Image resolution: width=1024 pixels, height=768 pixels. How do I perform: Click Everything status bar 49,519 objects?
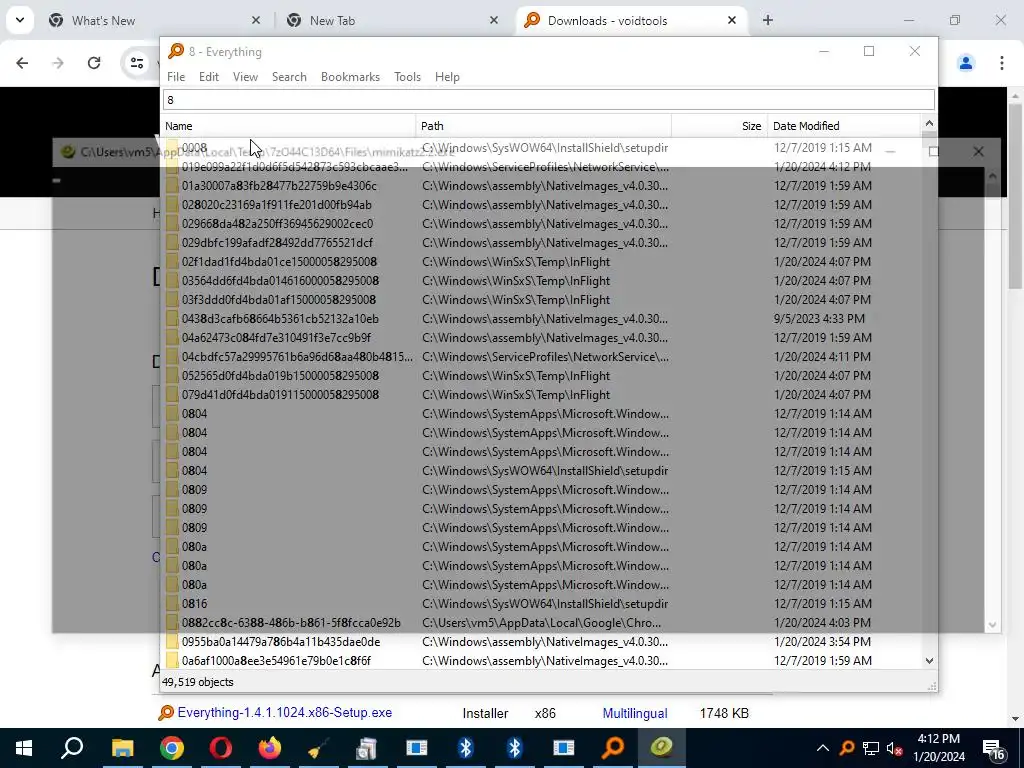[x=198, y=682]
